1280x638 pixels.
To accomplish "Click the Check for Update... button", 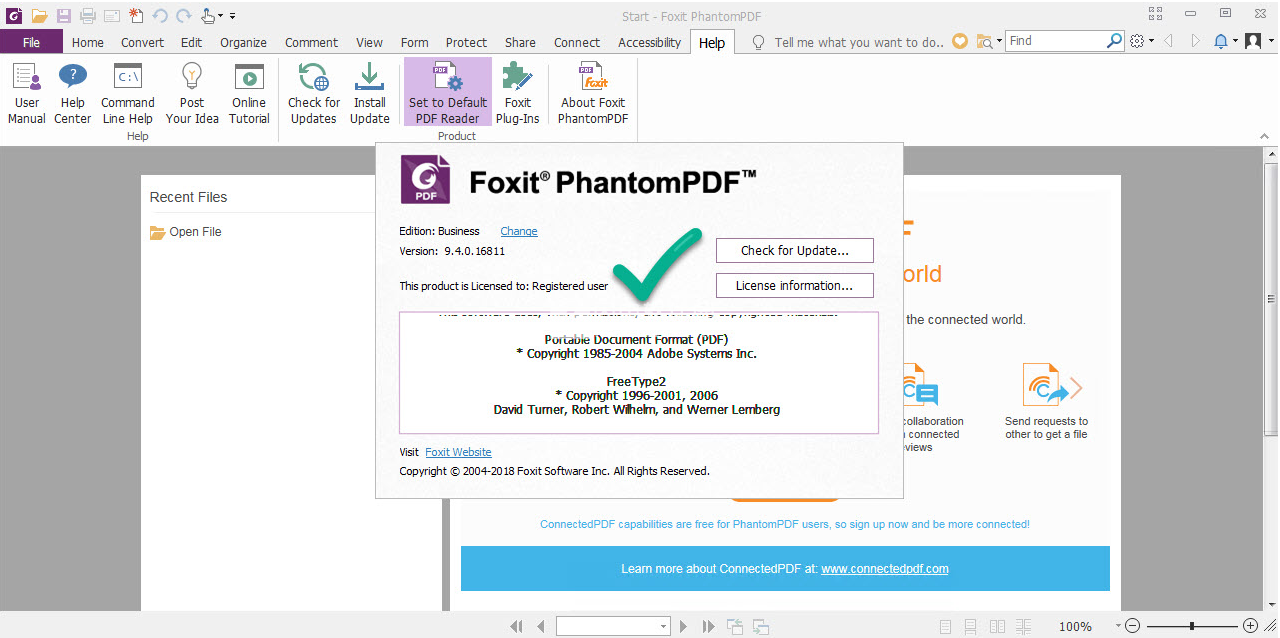I will click(x=795, y=250).
